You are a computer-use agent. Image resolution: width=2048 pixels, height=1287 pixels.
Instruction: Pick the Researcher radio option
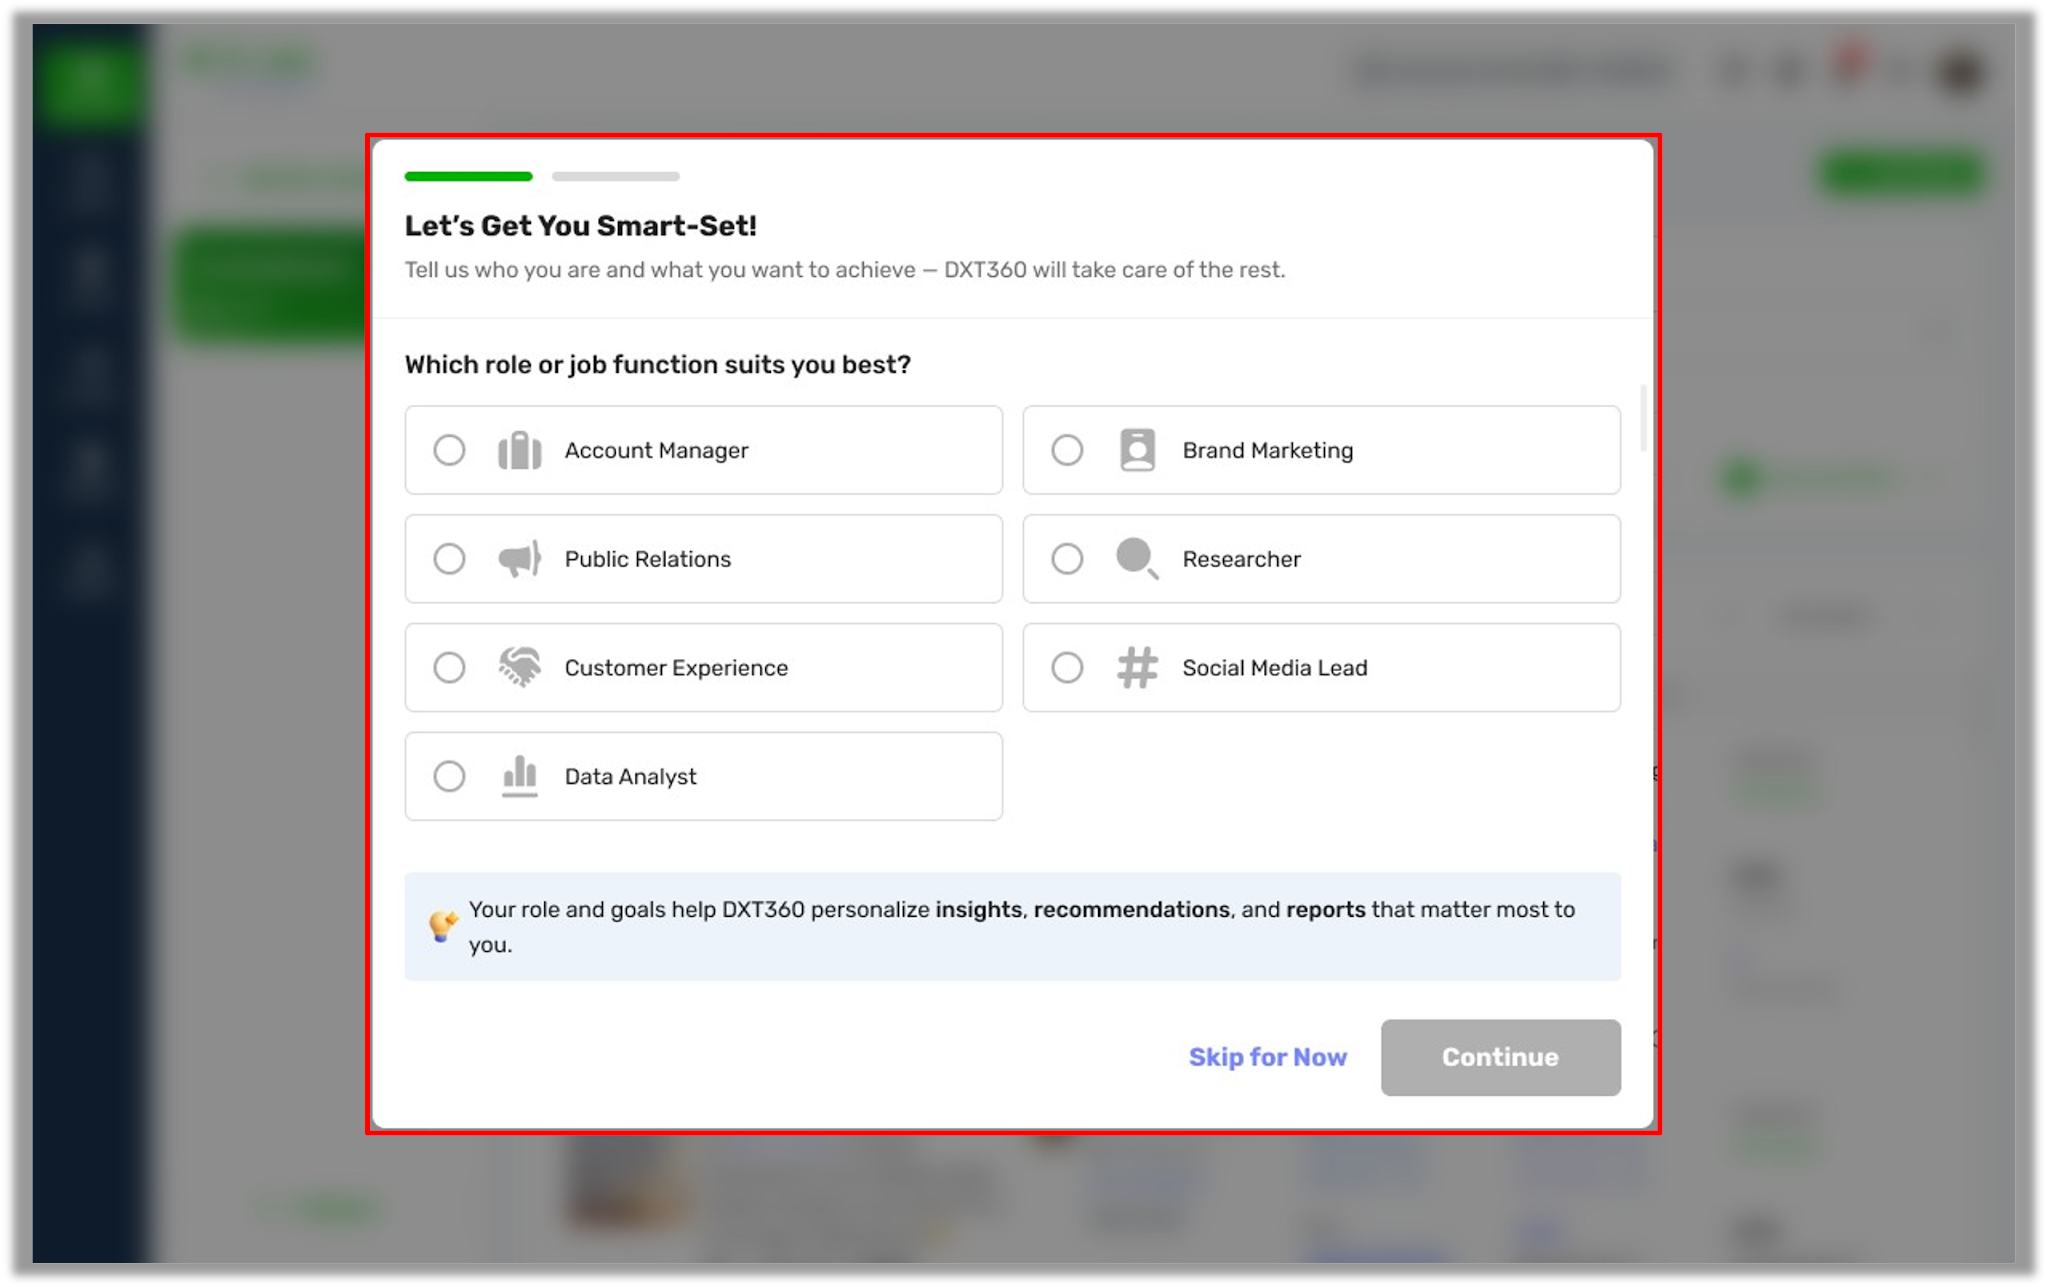pyautogui.click(x=1067, y=559)
